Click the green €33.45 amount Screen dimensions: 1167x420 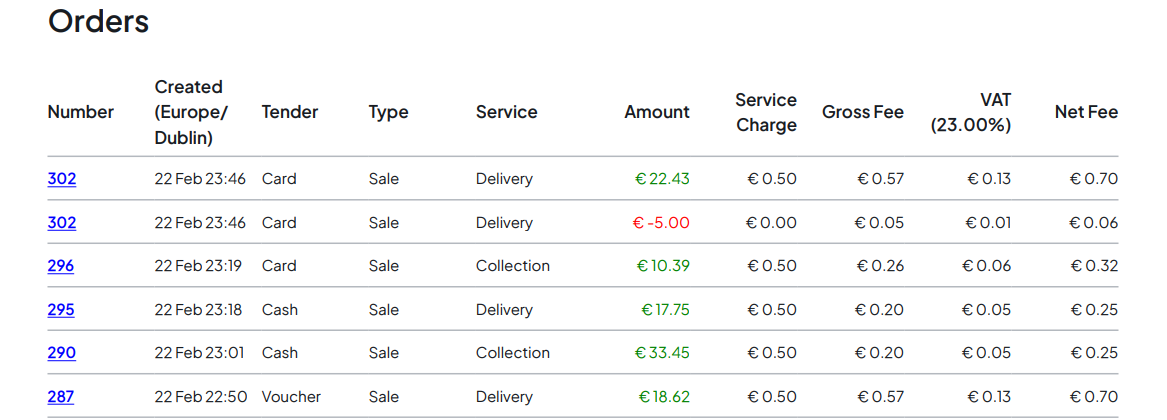[662, 353]
